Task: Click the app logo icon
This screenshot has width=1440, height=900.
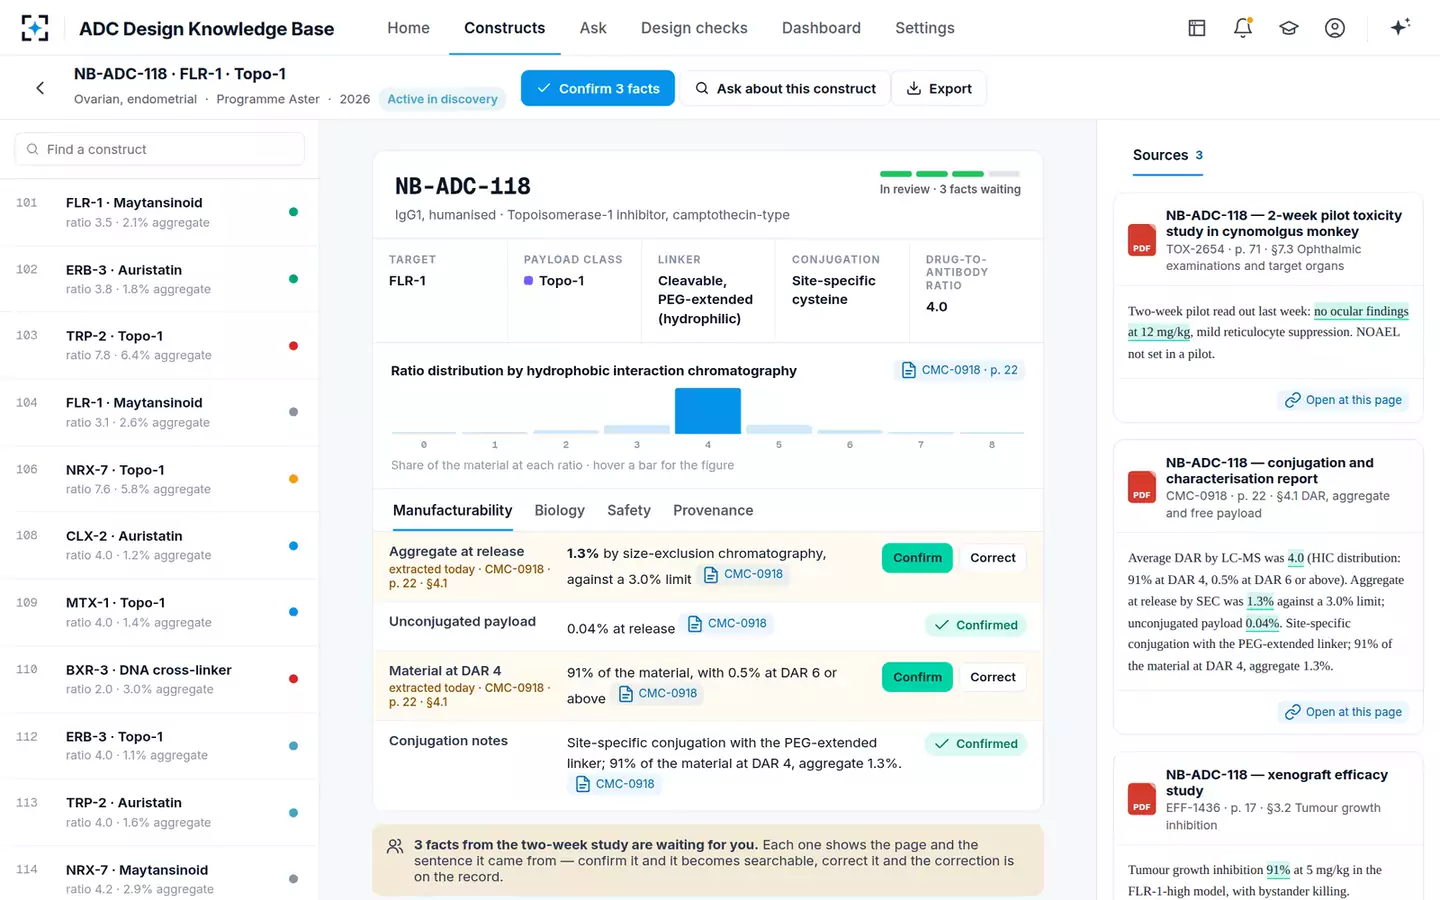Action: coord(35,28)
